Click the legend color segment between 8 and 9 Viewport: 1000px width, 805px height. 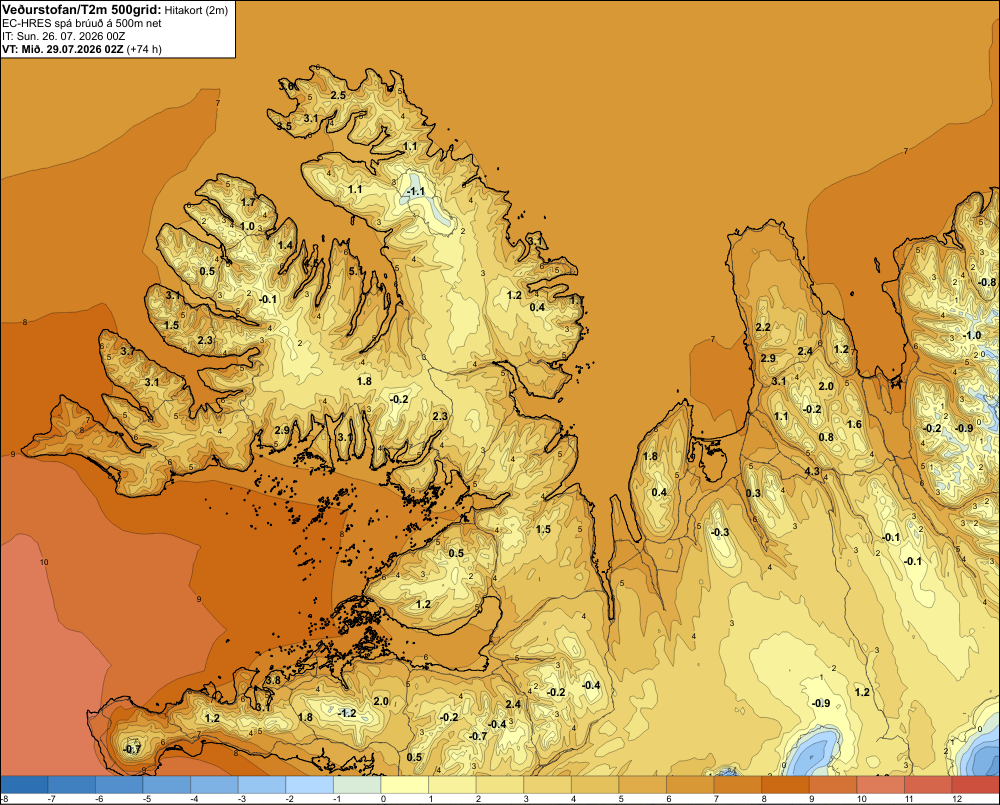(x=785, y=784)
